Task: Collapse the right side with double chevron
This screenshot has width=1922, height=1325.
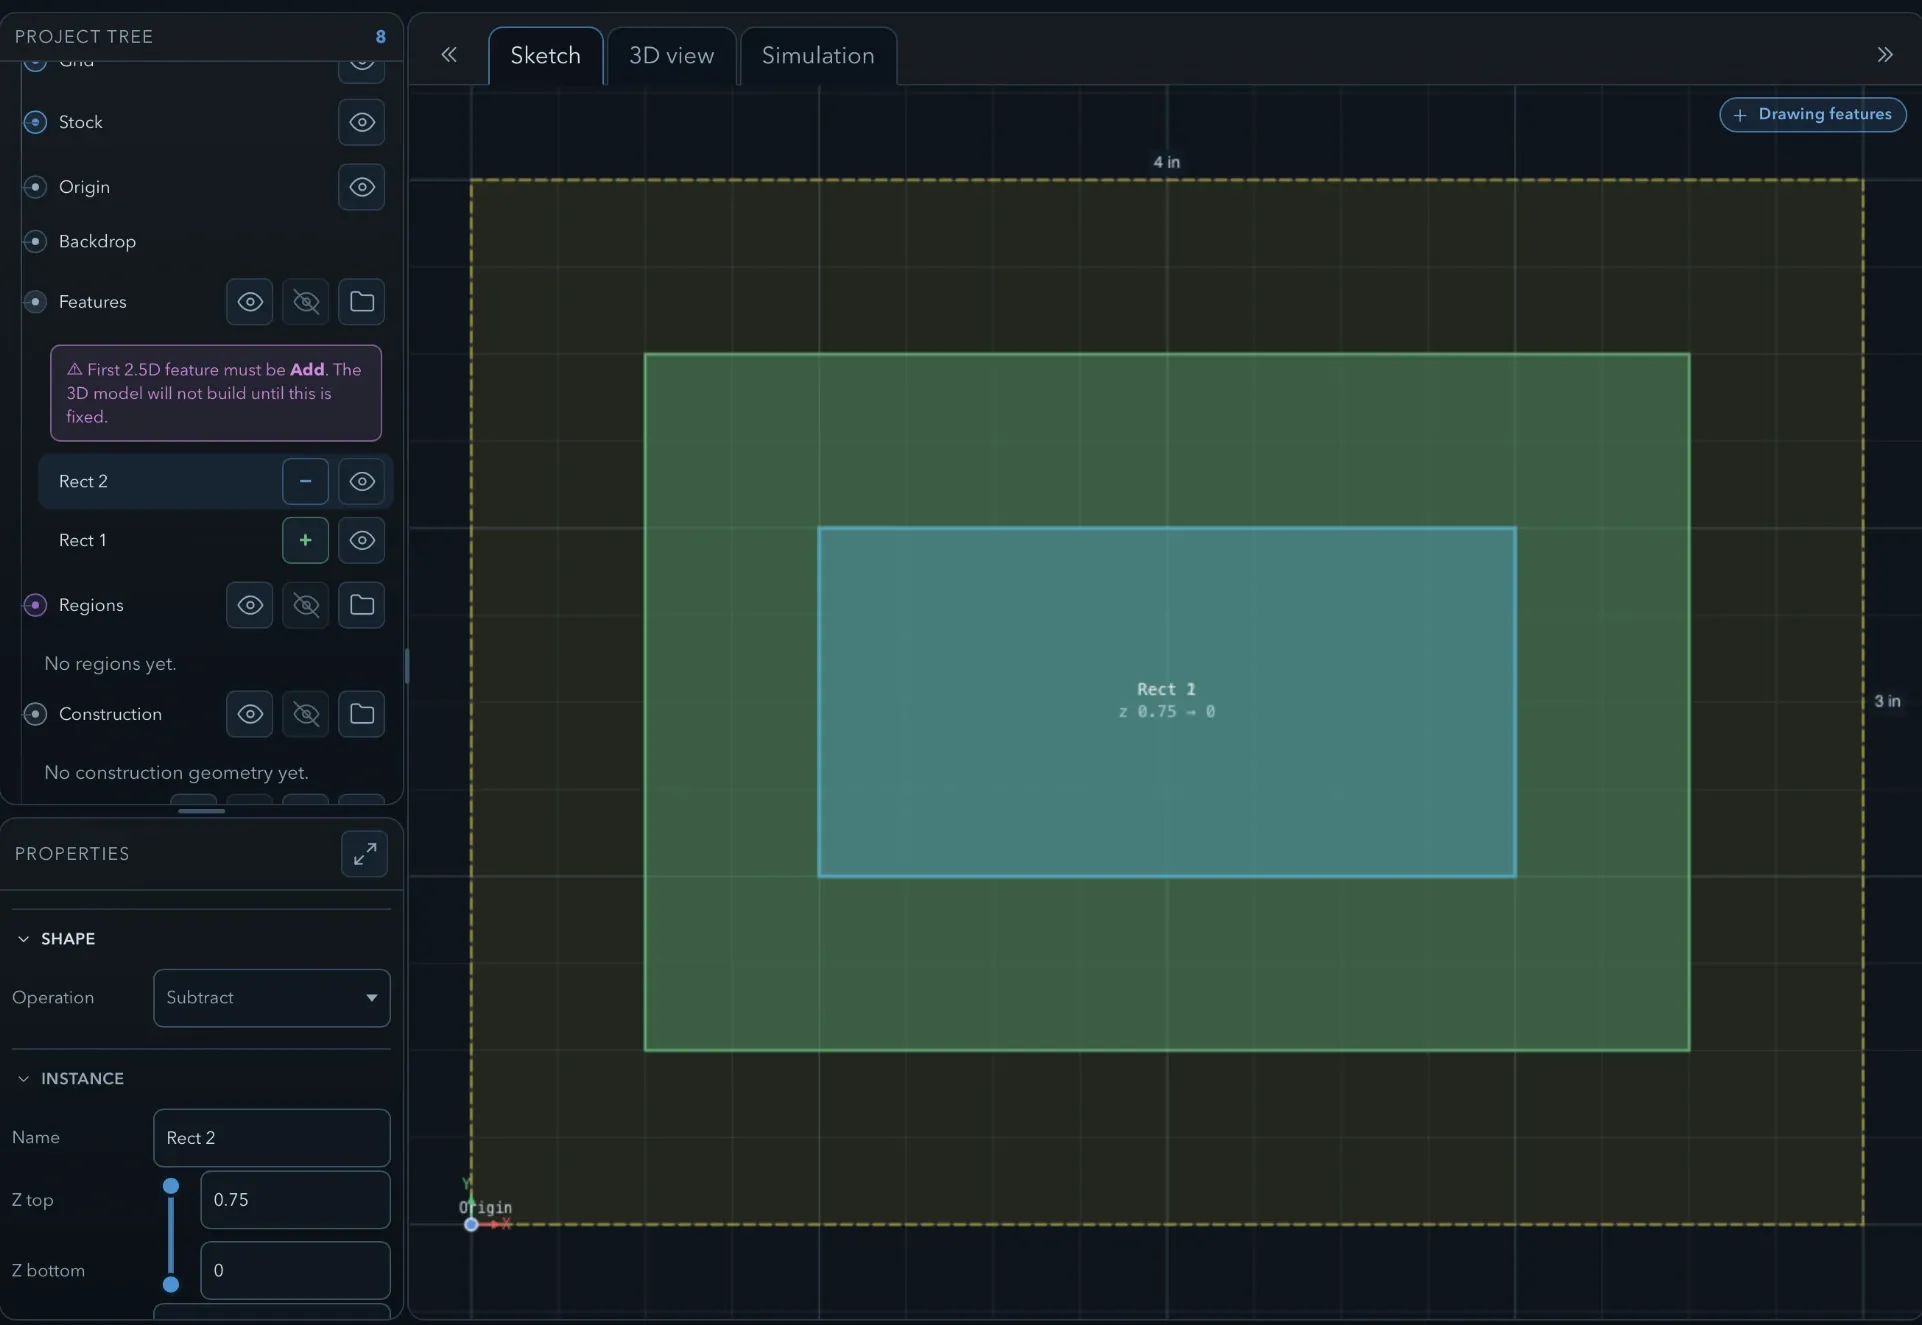Action: (1885, 55)
